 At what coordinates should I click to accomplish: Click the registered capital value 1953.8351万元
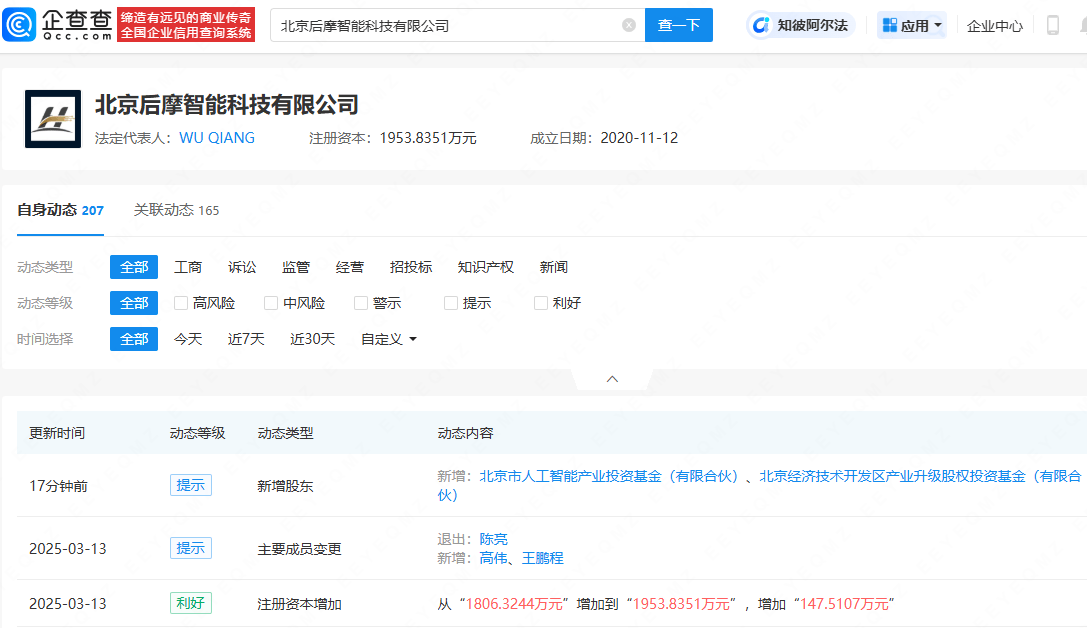click(428, 138)
